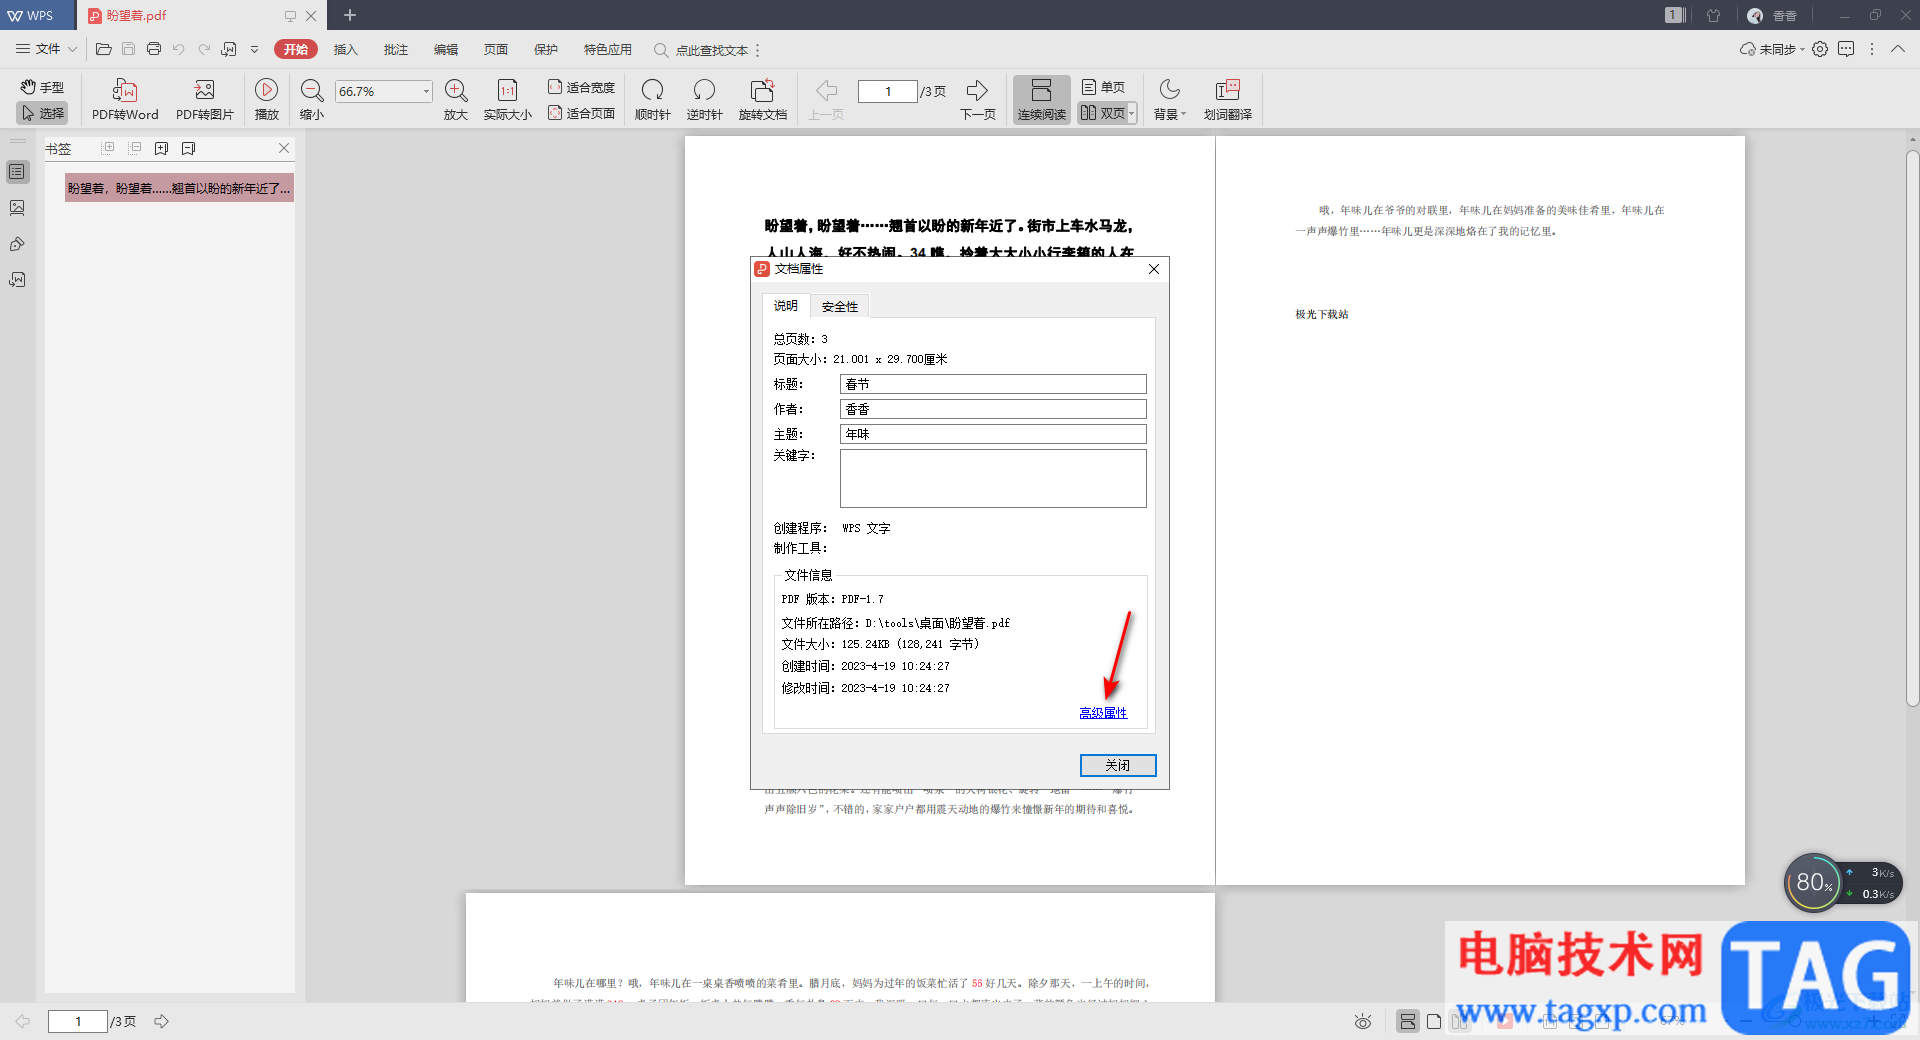Rotate page counterclockwise (逆时针)

pyautogui.click(x=704, y=100)
